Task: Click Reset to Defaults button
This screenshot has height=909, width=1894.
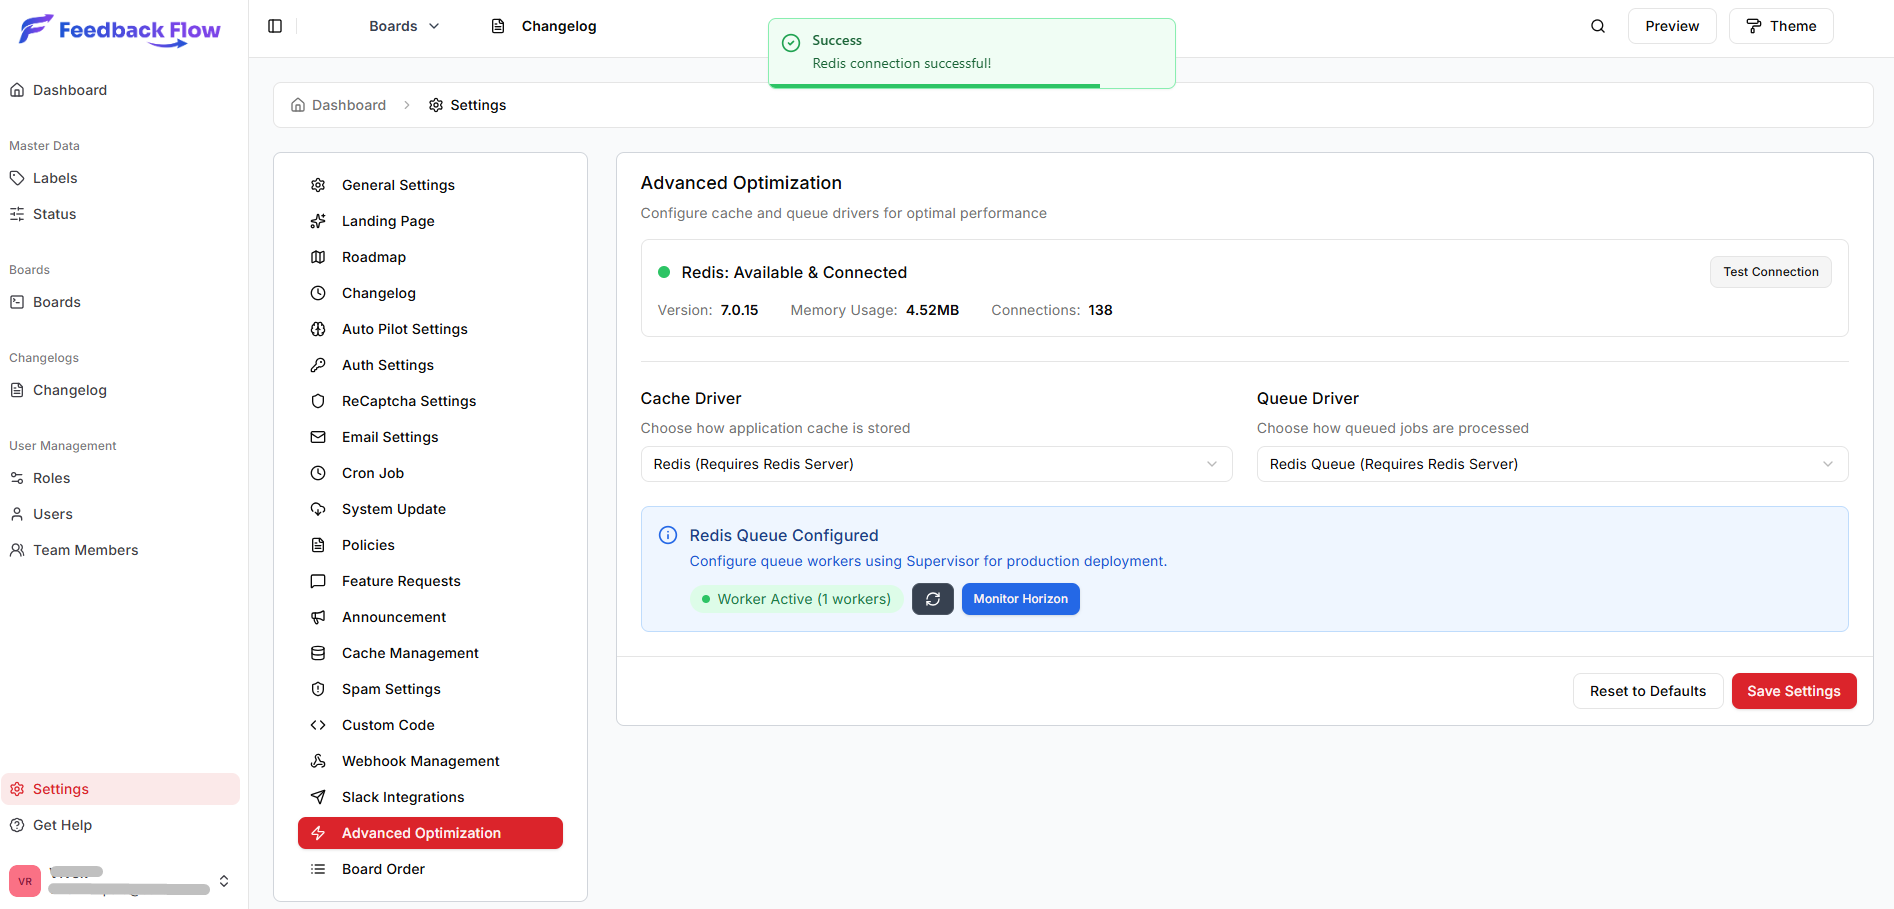Action: [1647, 691]
